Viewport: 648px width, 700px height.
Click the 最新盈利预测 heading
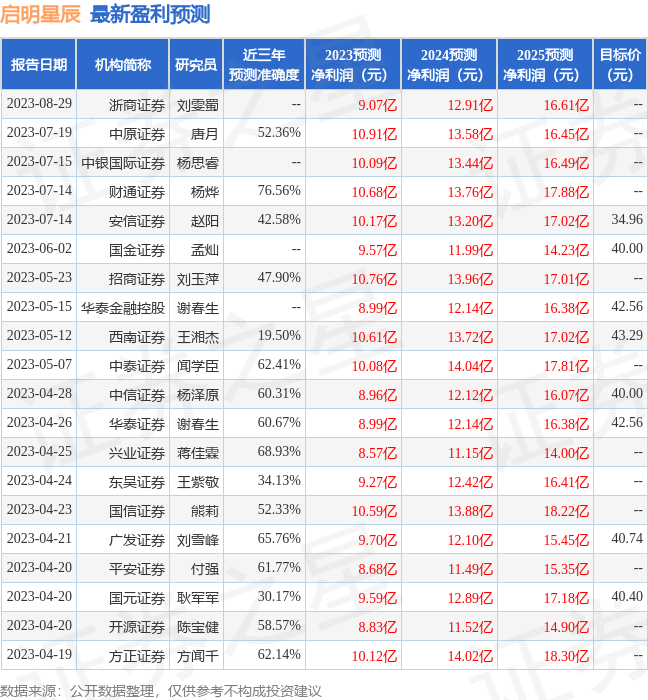point(150,14)
